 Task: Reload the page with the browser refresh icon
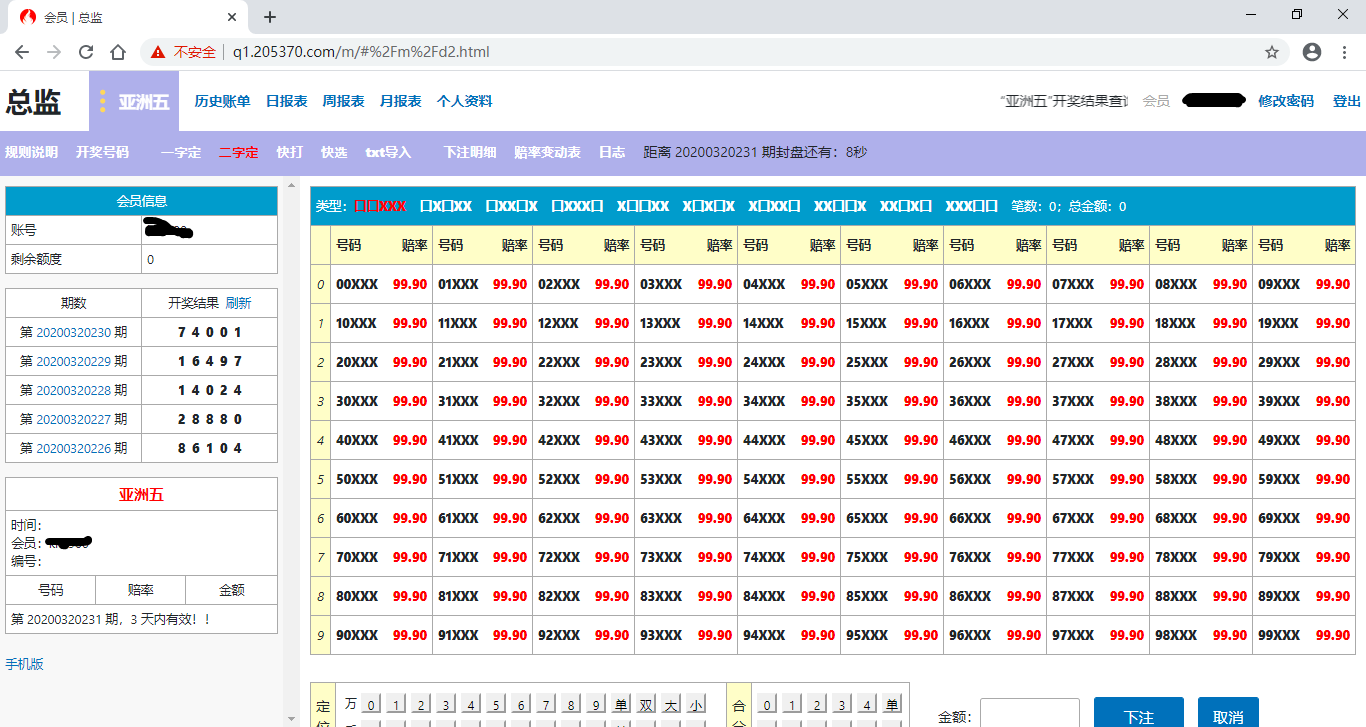coord(86,52)
